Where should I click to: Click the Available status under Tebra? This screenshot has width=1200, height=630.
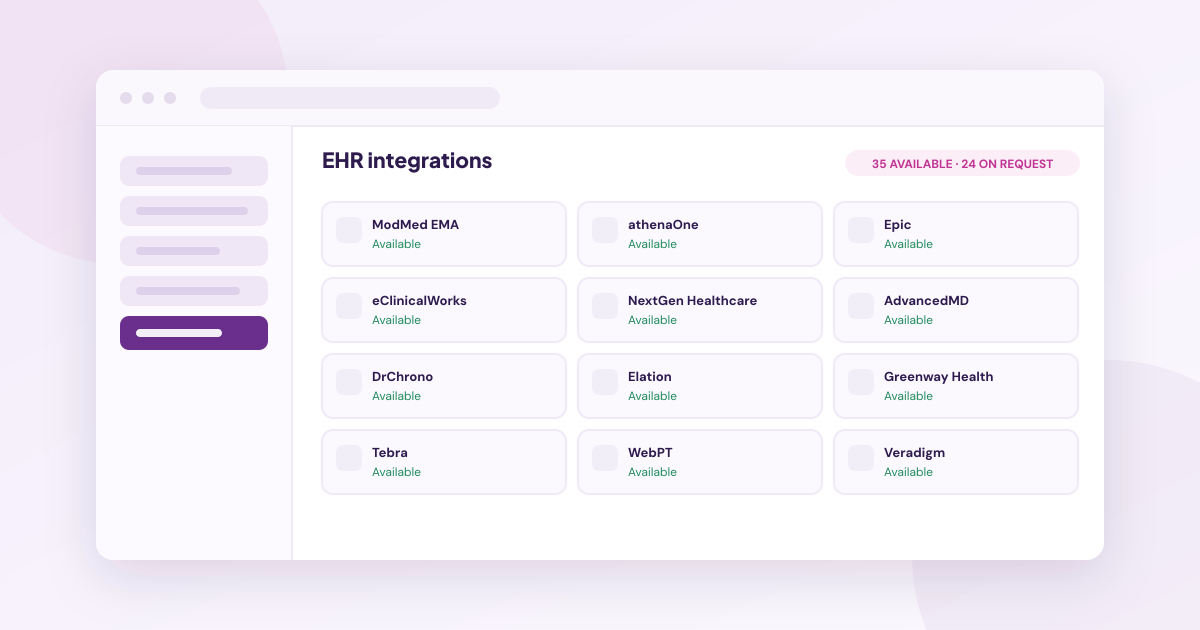[396, 472]
